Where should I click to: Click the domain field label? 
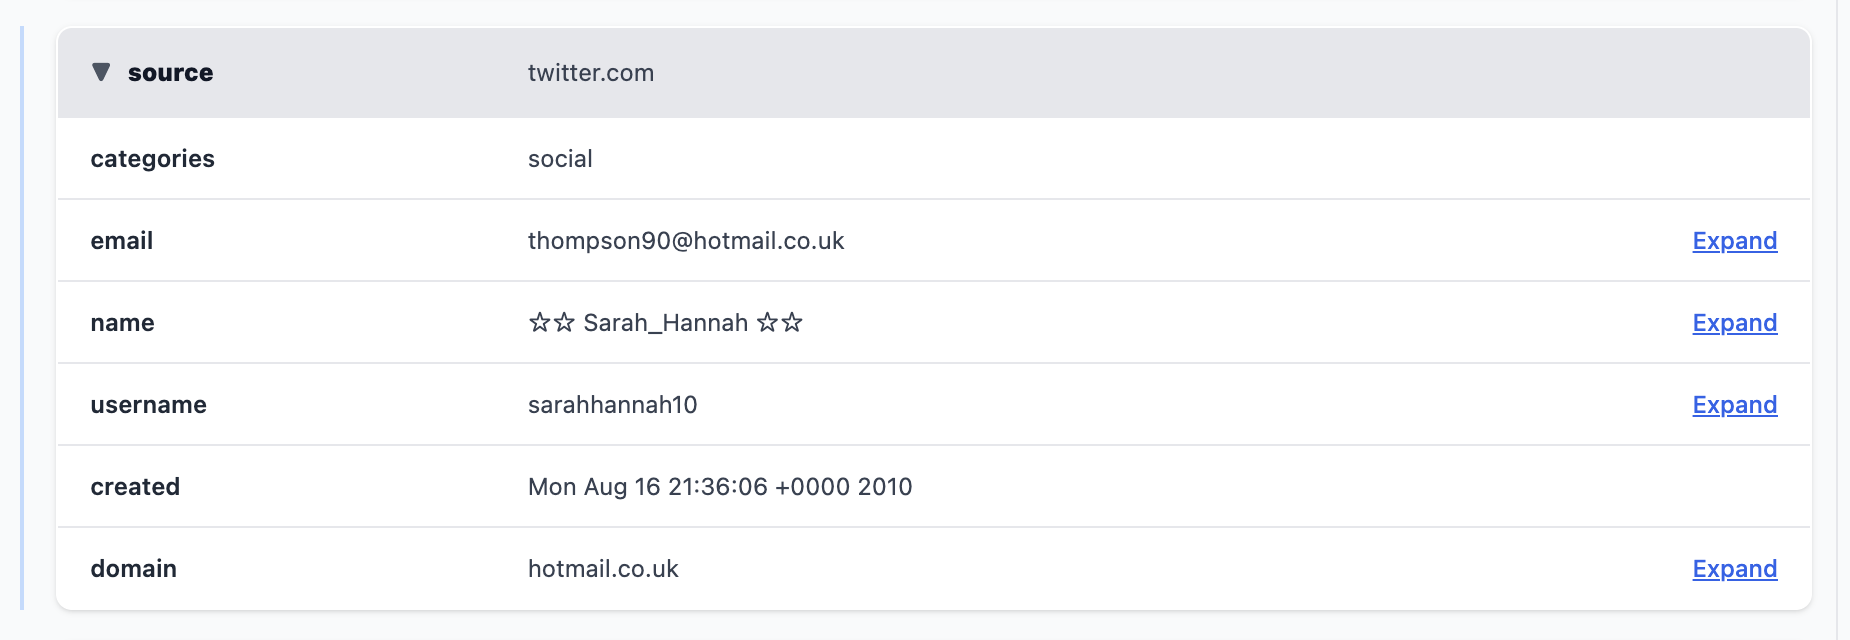(133, 569)
